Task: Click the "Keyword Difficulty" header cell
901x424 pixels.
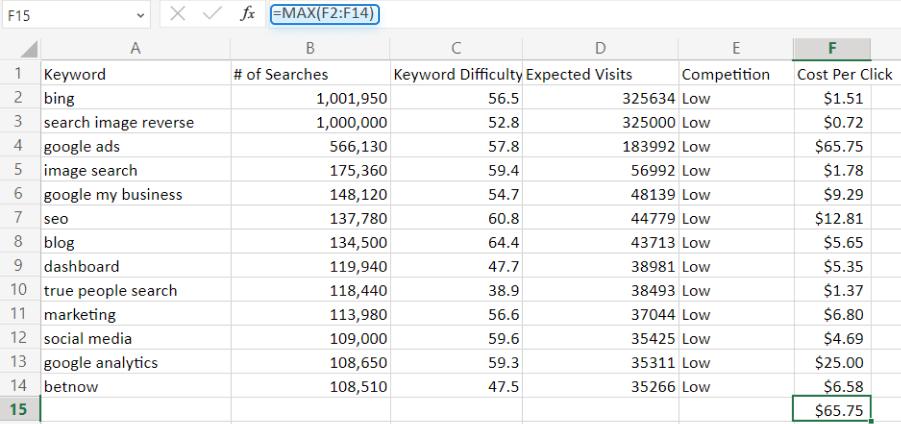Action: [x=457, y=74]
